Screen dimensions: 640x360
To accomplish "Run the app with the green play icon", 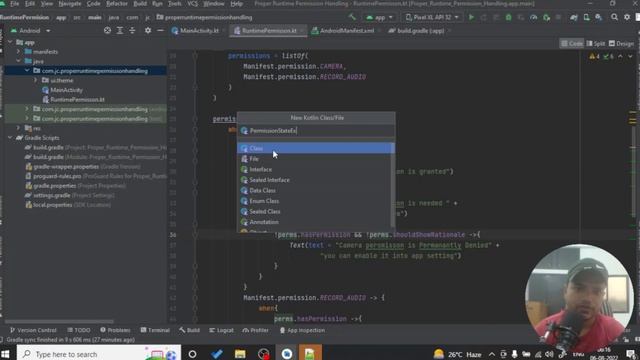I will click(471, 18).
